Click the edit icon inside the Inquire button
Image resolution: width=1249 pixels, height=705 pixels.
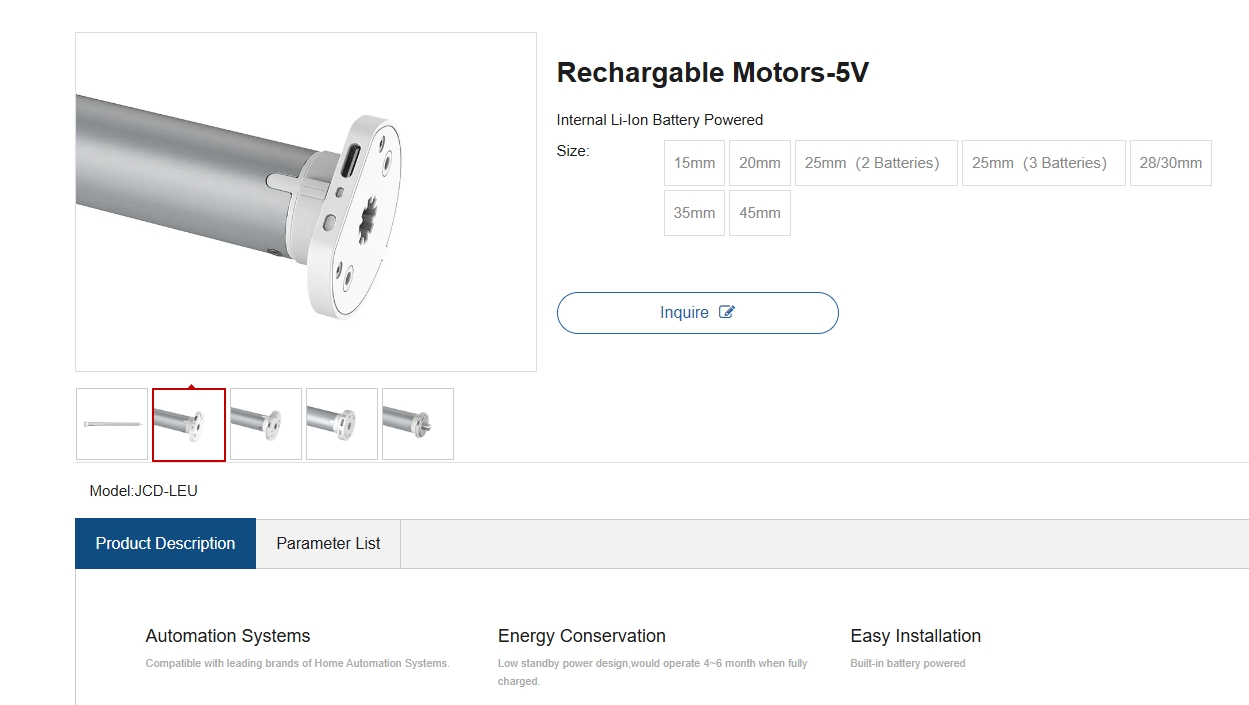point(727,312)
